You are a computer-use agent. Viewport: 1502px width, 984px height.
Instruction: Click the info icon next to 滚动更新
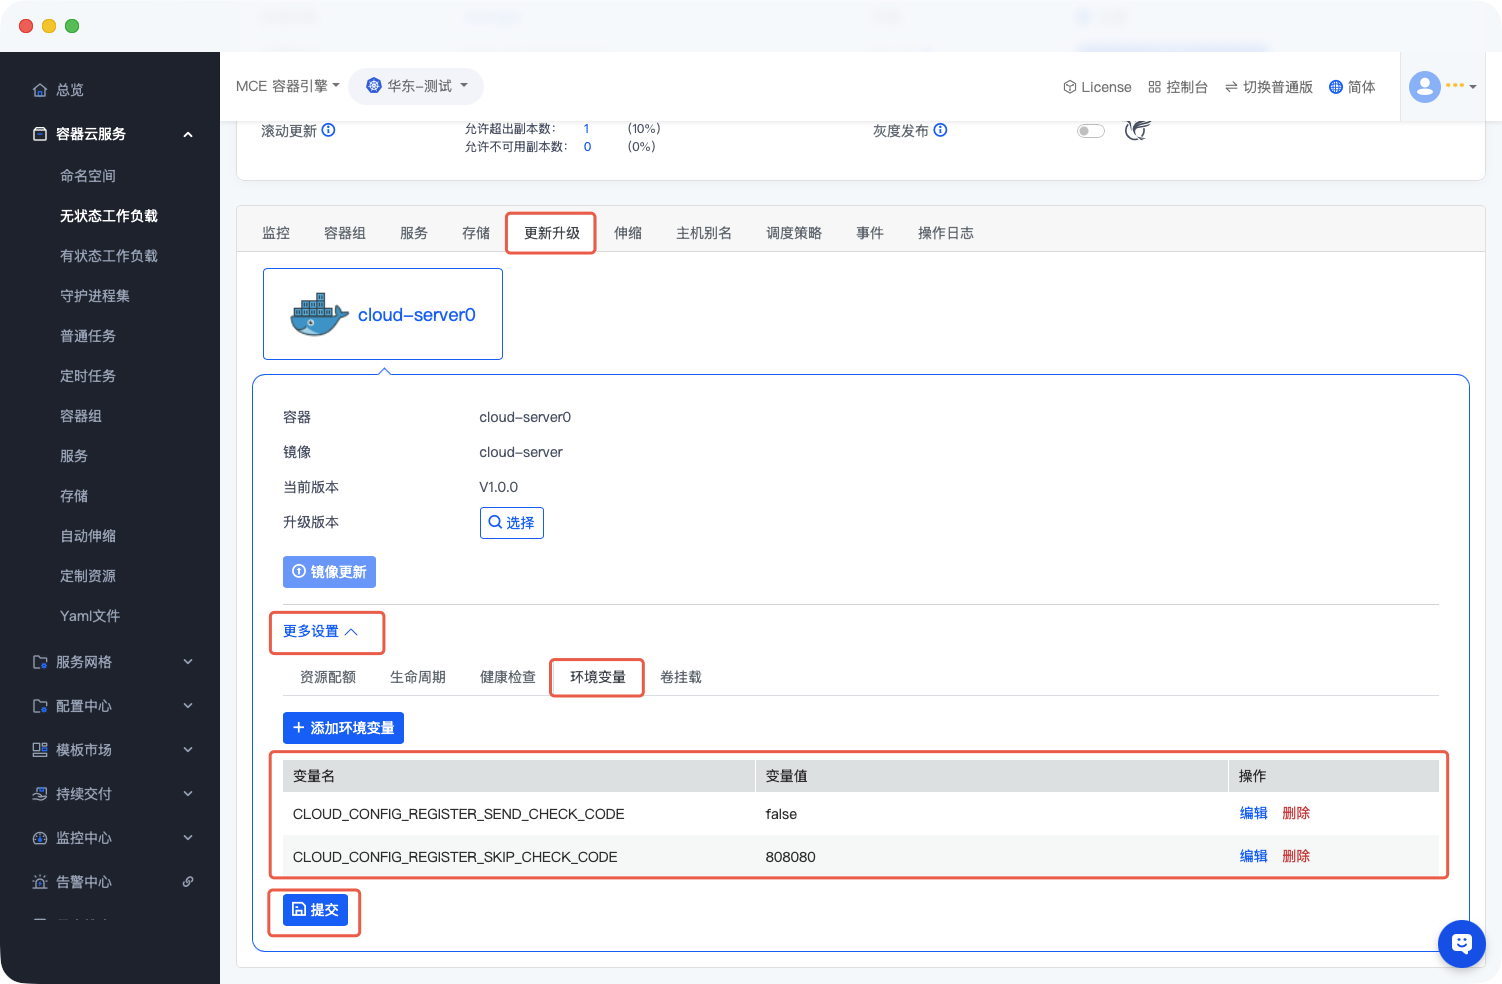coord(328,130)
